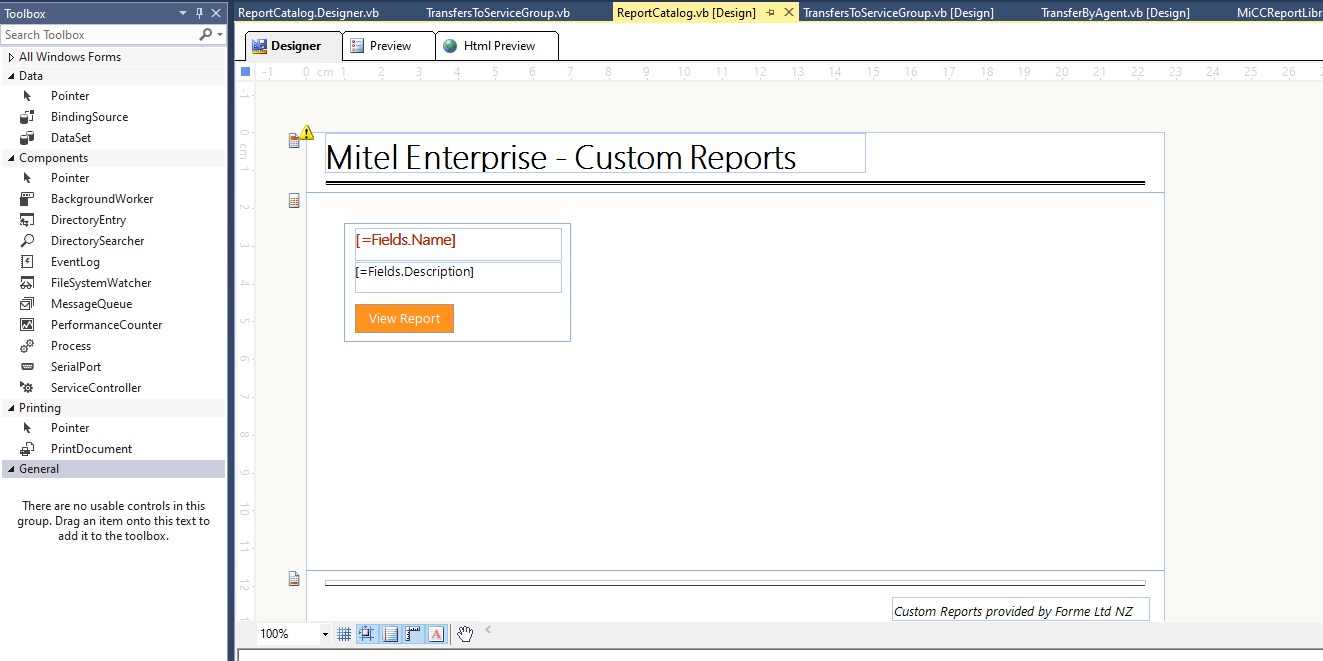The image size is (1323, 661).
Task: Activate the hand pan tool
Action: (x=465, y=633)
